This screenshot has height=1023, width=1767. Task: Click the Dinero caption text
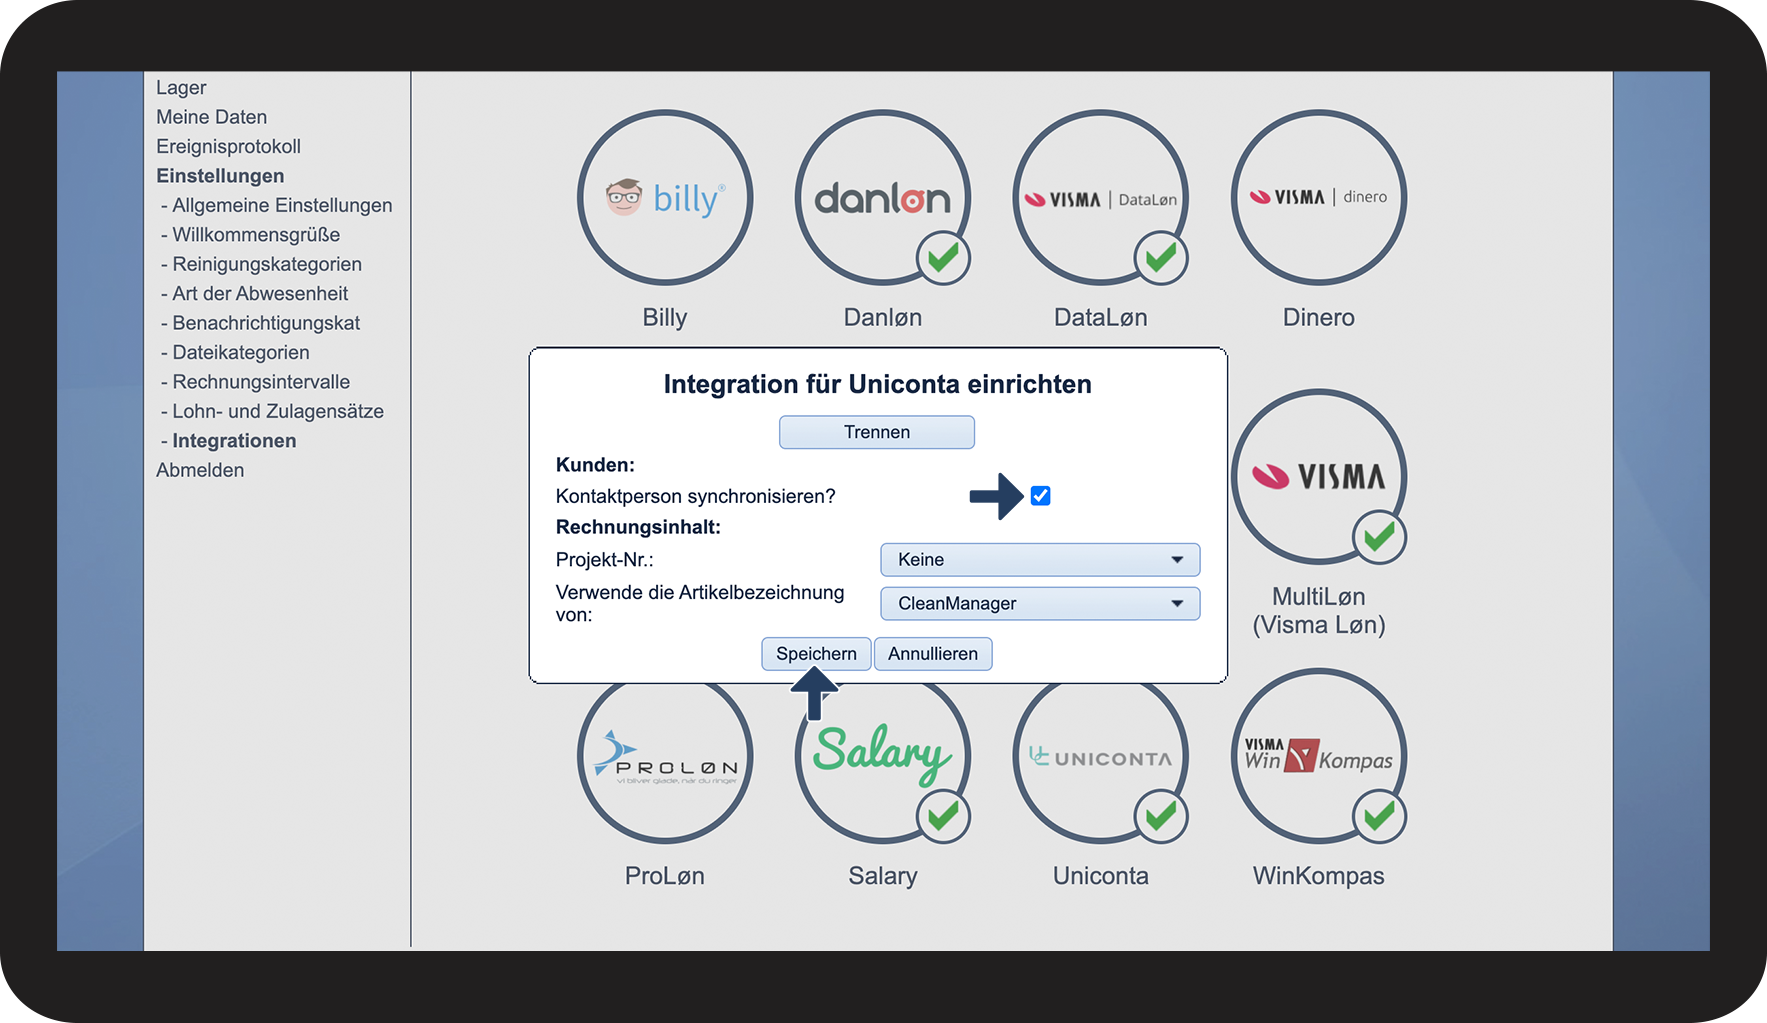click(1319, 318)
